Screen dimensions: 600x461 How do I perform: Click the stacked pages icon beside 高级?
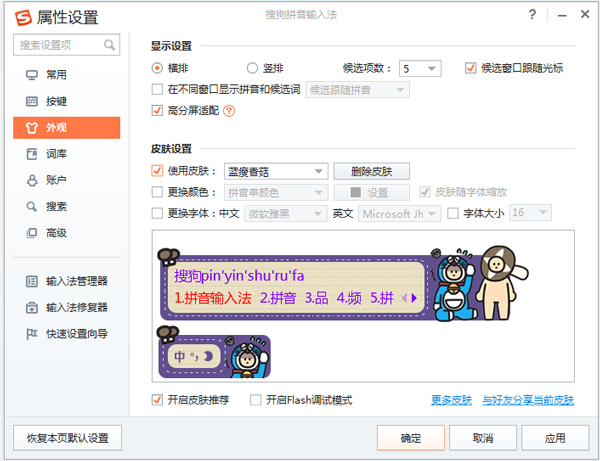(x=32, y=233)
